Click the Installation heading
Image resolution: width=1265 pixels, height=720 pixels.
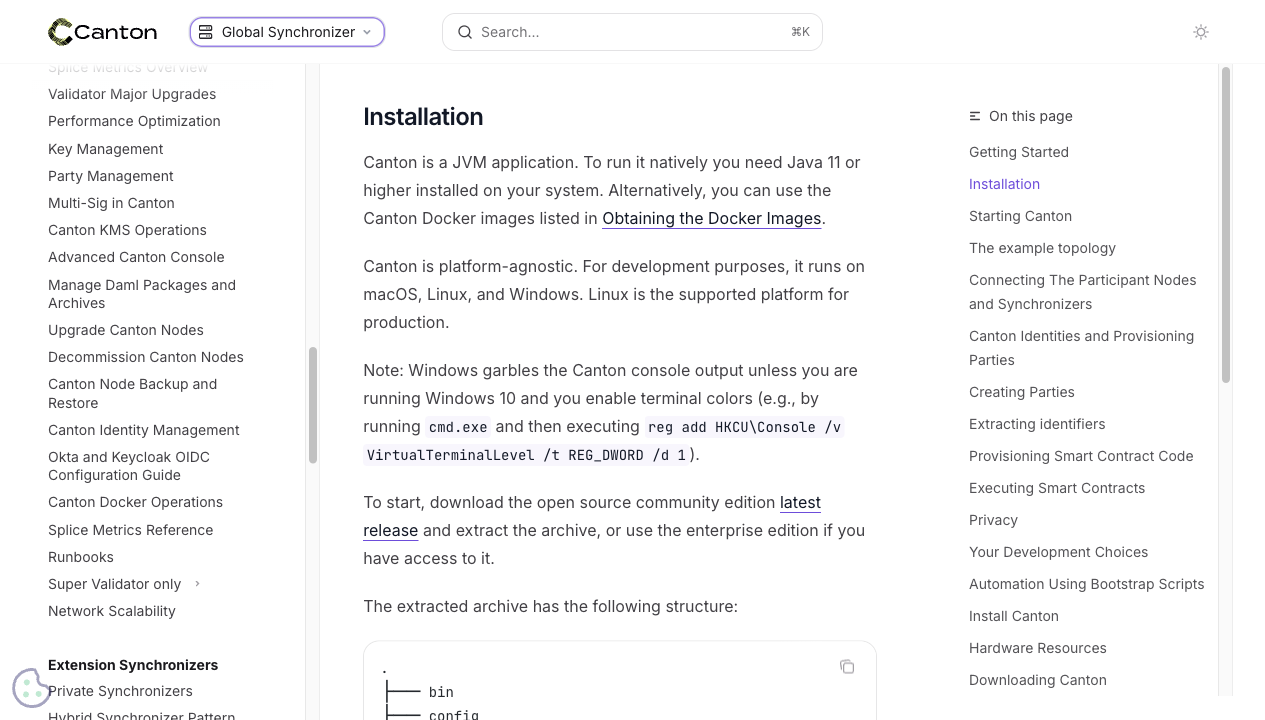(423, 117)
